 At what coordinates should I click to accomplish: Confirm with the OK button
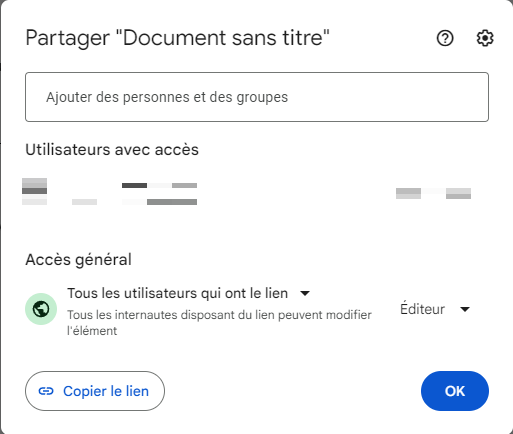[x=455, y=391]
